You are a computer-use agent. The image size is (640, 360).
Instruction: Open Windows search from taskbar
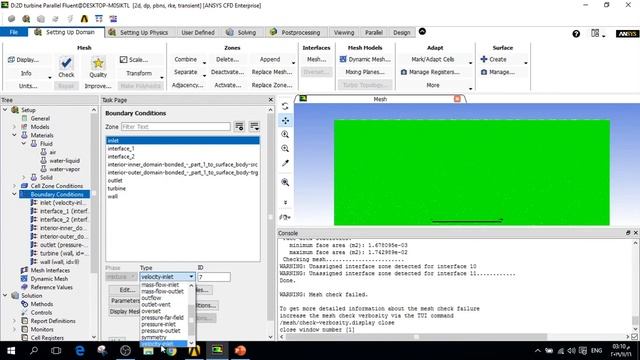point(34,350)
